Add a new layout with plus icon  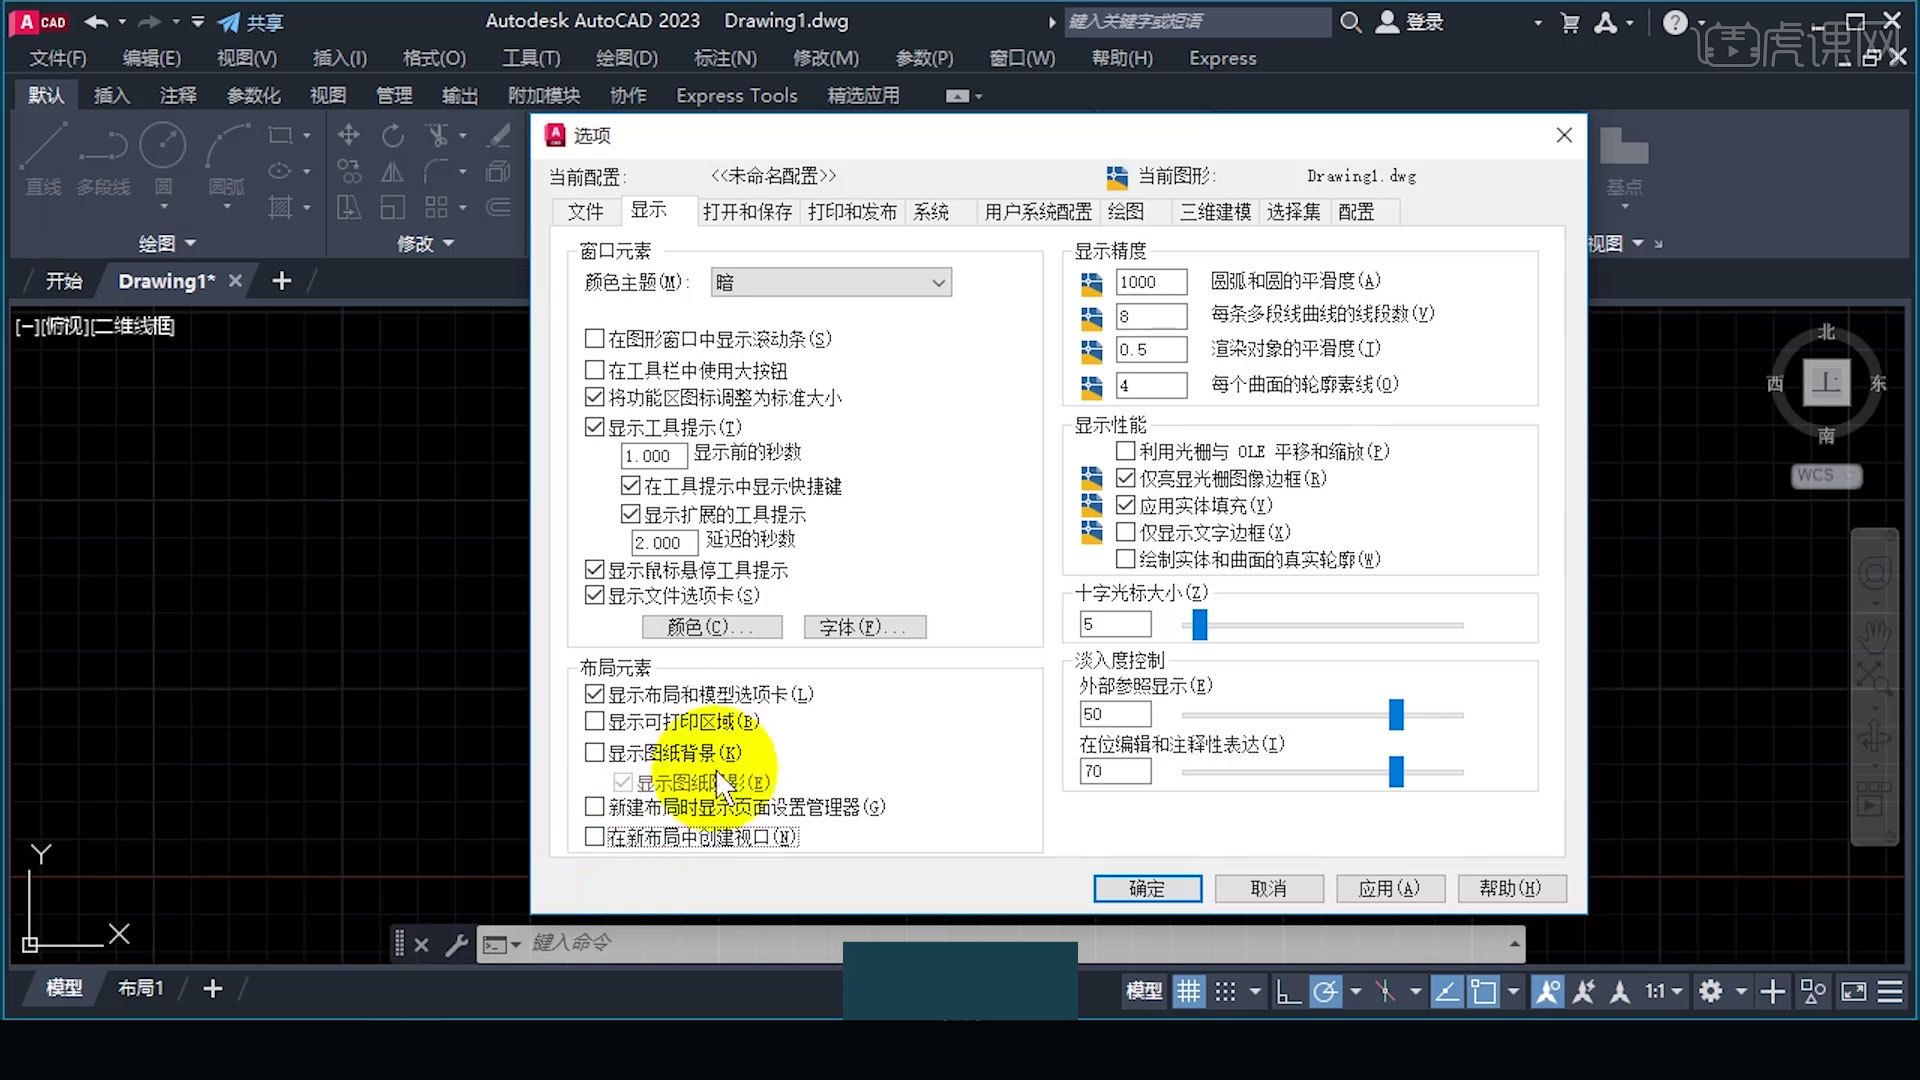point(212,988)
